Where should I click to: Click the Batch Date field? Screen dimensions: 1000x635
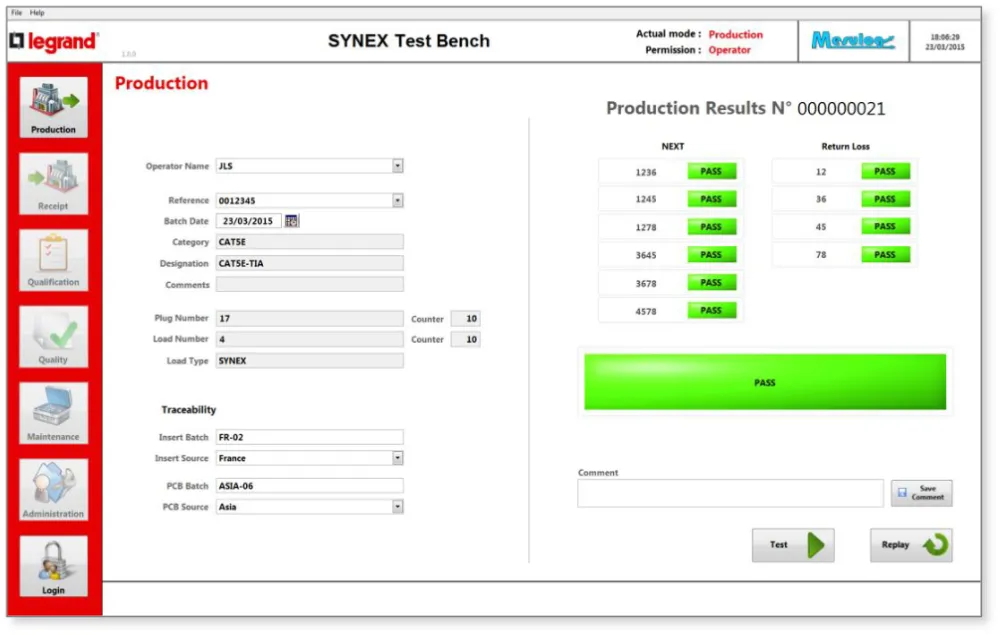pyautogui.click(x=249, y=221)
